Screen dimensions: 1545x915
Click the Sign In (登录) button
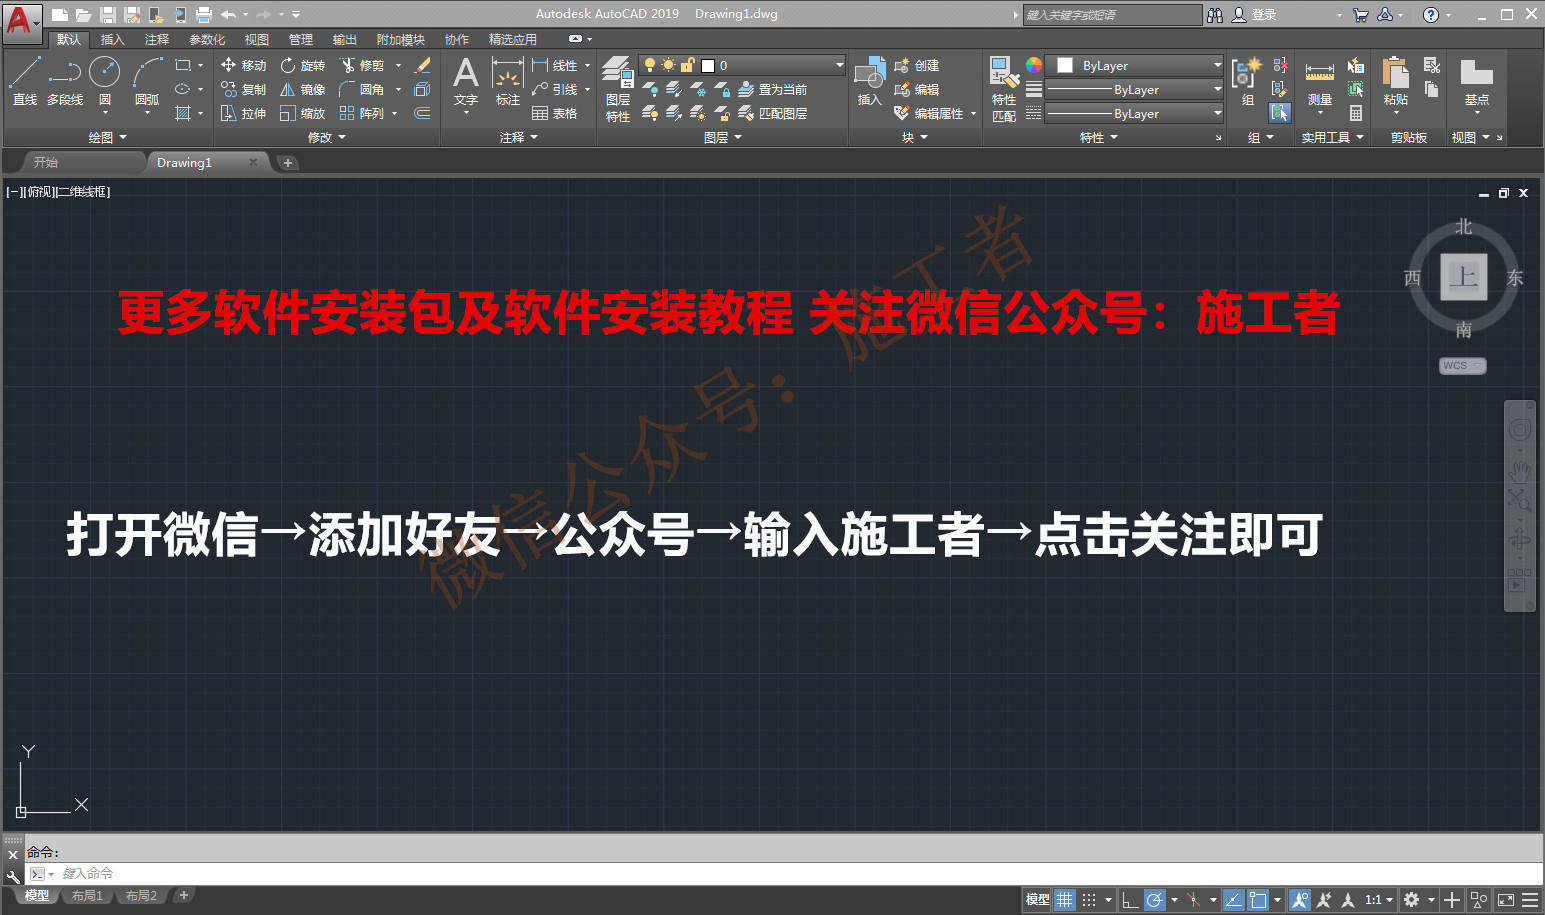(1254, 14)
